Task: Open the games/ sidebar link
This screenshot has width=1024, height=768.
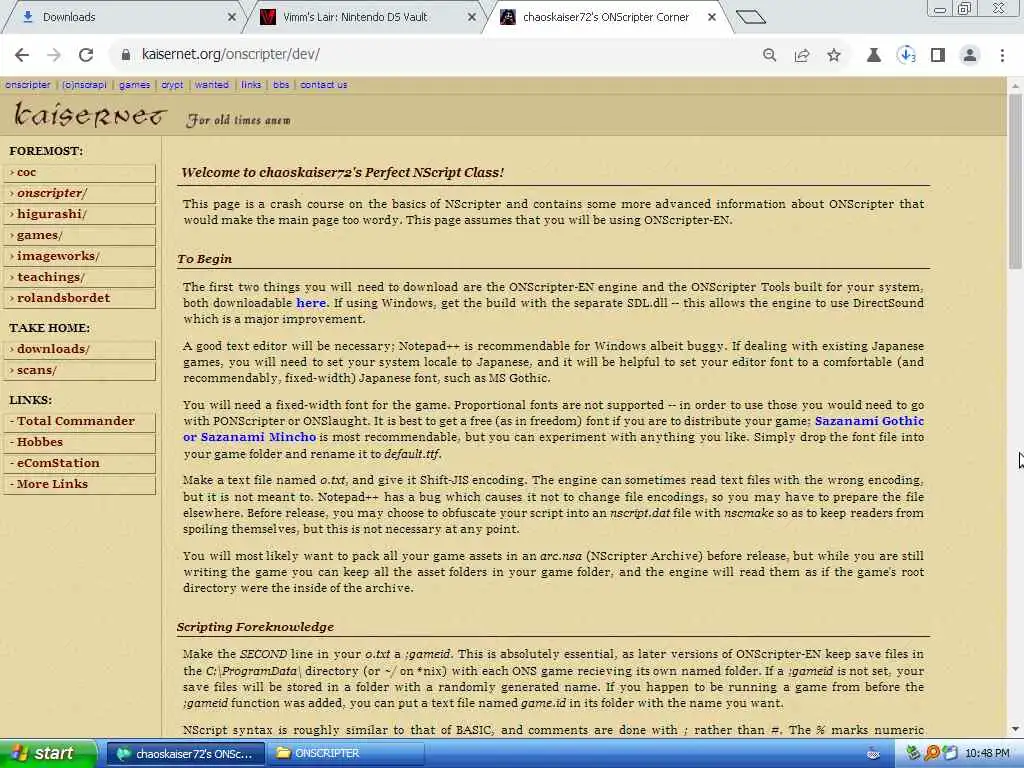Action: [80, 235]
